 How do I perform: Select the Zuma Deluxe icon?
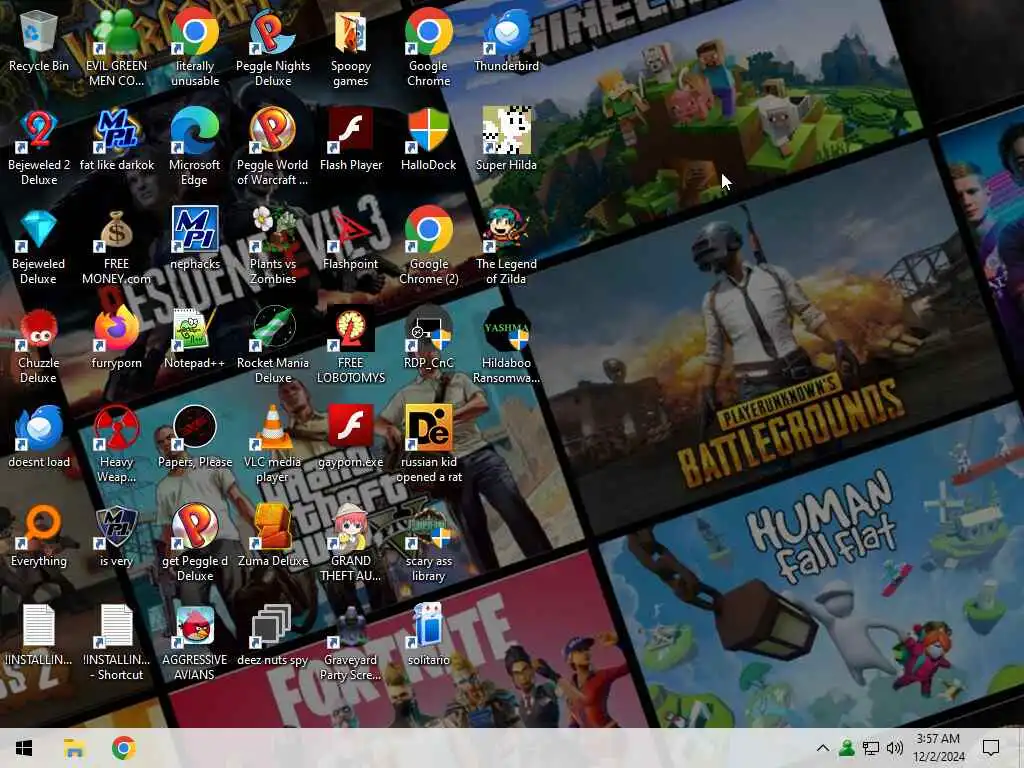pos(273,528)
